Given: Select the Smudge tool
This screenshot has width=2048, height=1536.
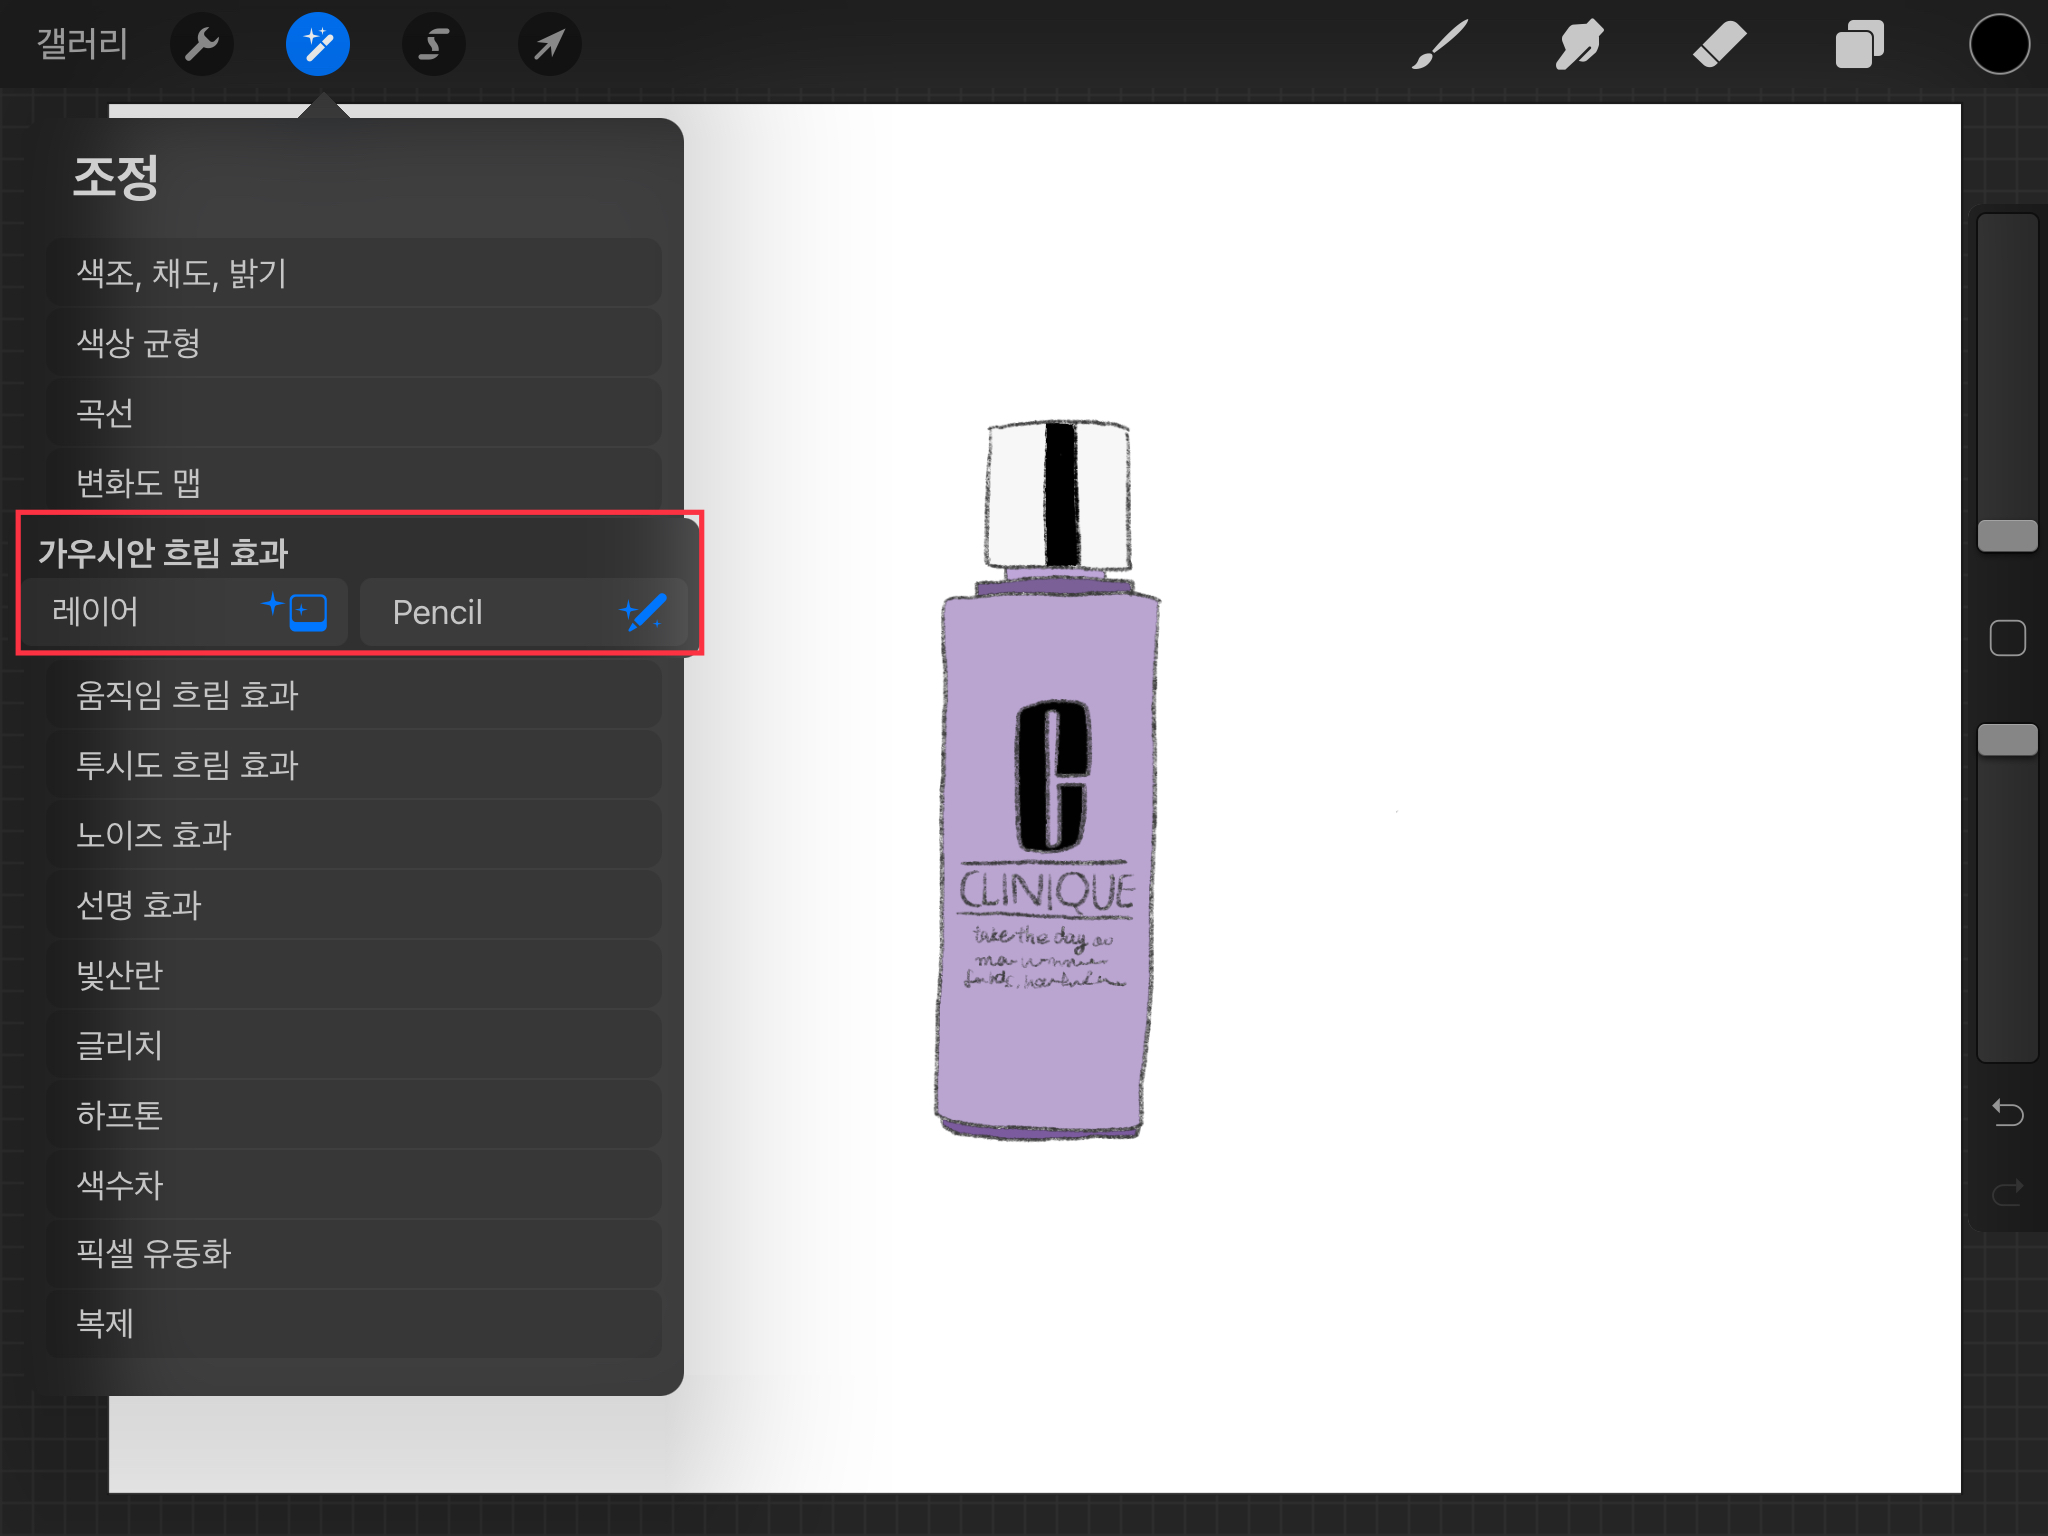Looking at the screenshot, I should tap(1579, 45).
